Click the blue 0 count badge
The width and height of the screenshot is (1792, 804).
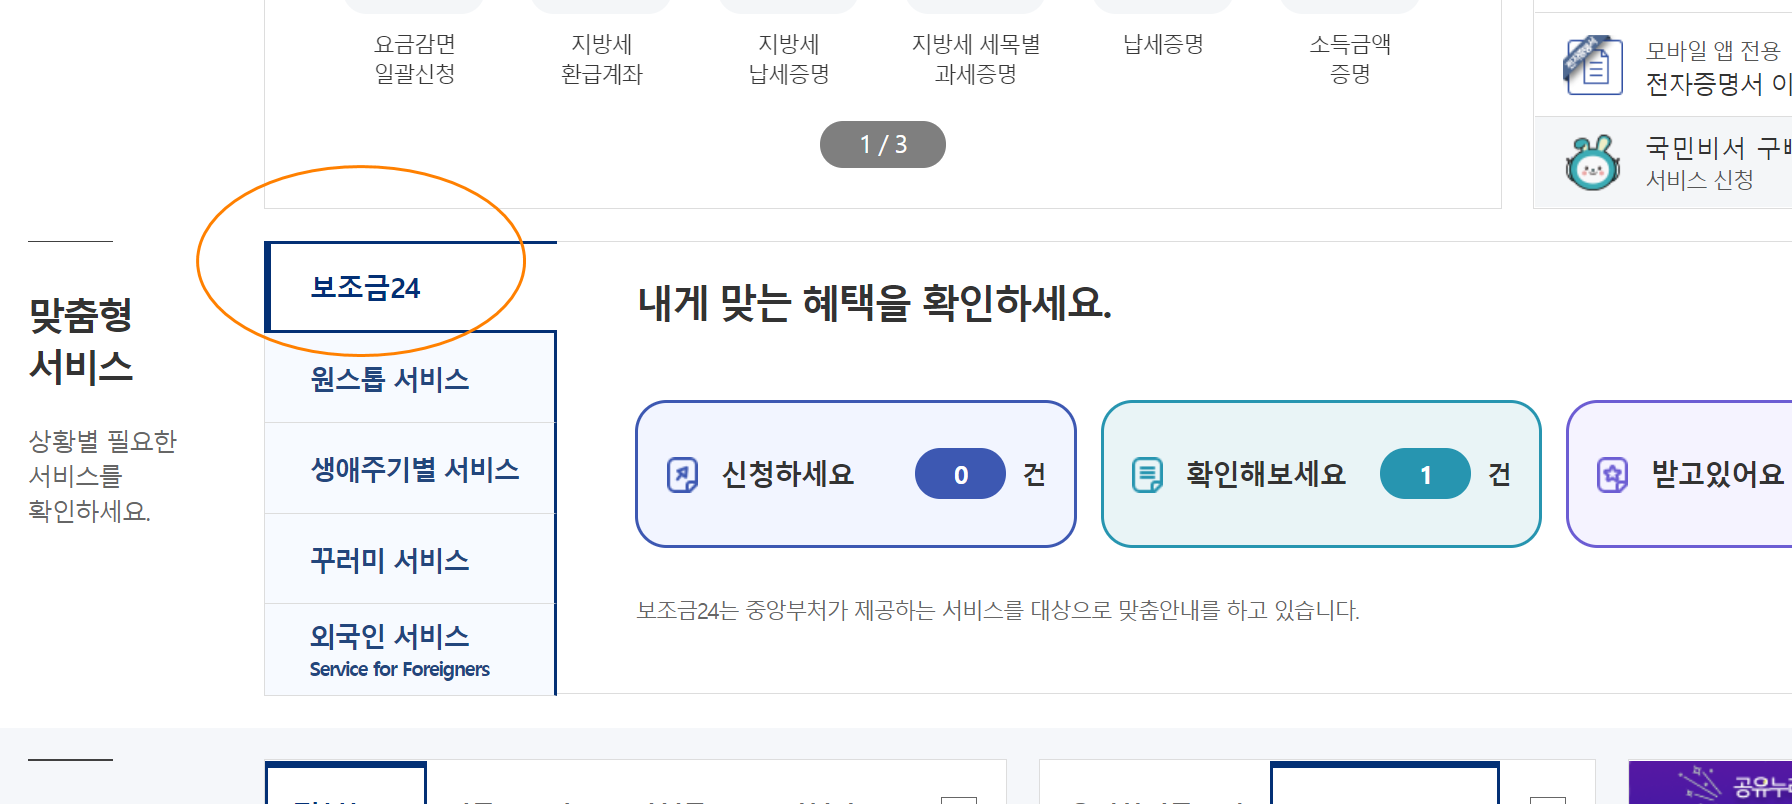point(960,474)
